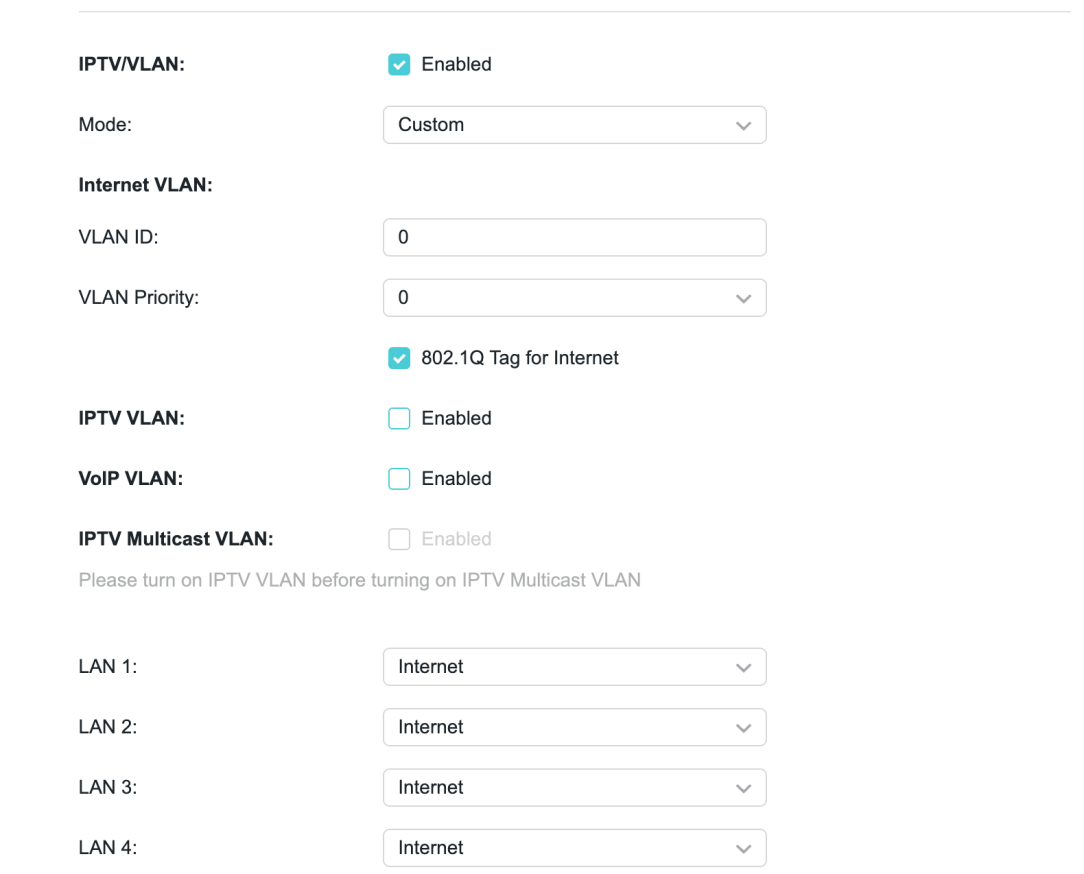
Task: Enable the VoIP VLAN checkbox
Action: [x=399, y=479]
